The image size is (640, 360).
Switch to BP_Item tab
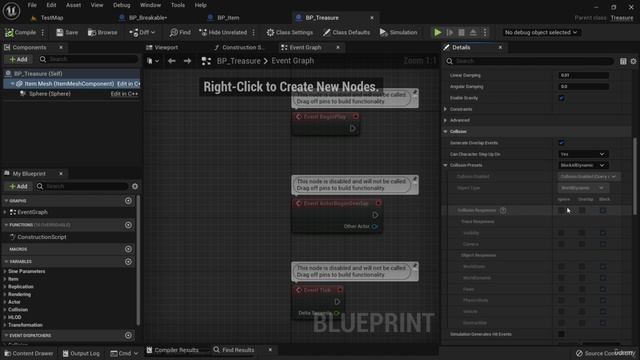(228, 18)
